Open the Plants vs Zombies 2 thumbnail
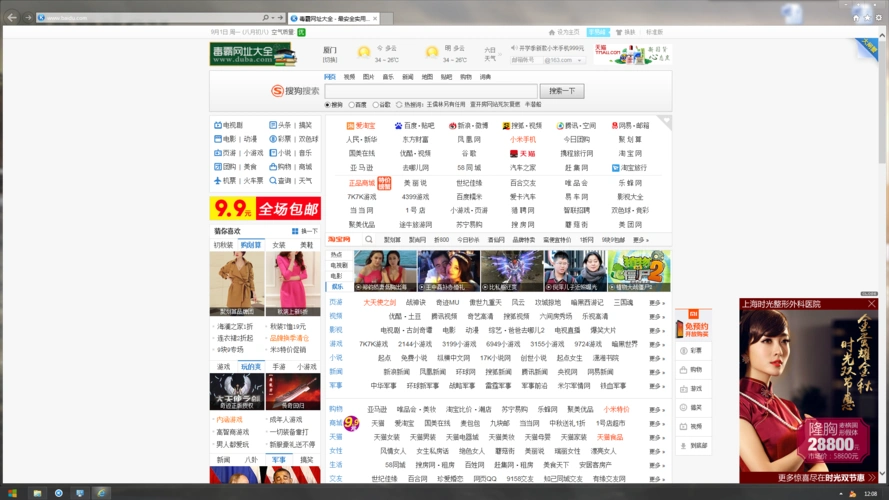 click(639, 271)
